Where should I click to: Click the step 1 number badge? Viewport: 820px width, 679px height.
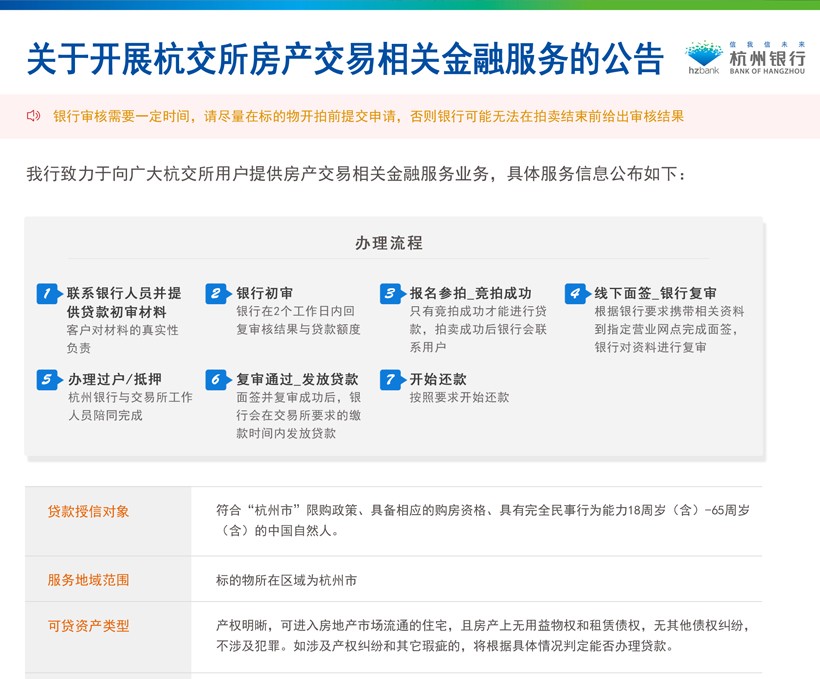click(x=48, y=294)
